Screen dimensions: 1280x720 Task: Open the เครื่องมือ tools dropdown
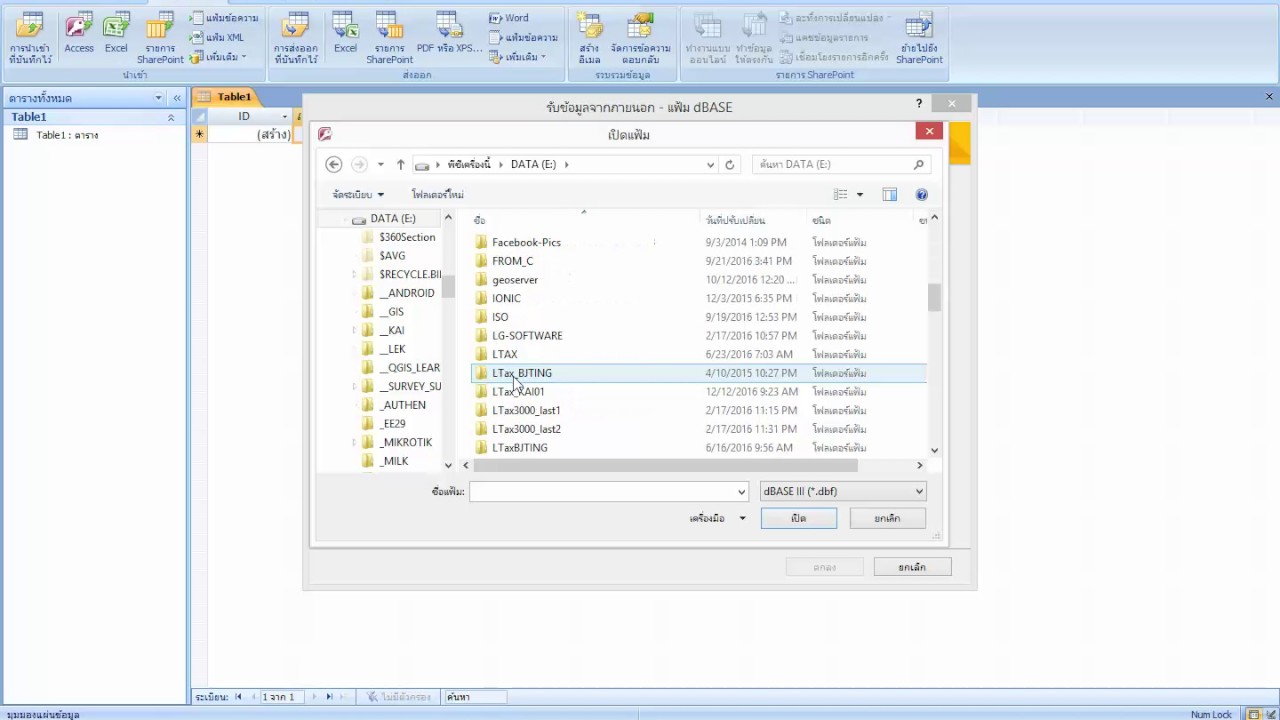[x=718, y=518]
